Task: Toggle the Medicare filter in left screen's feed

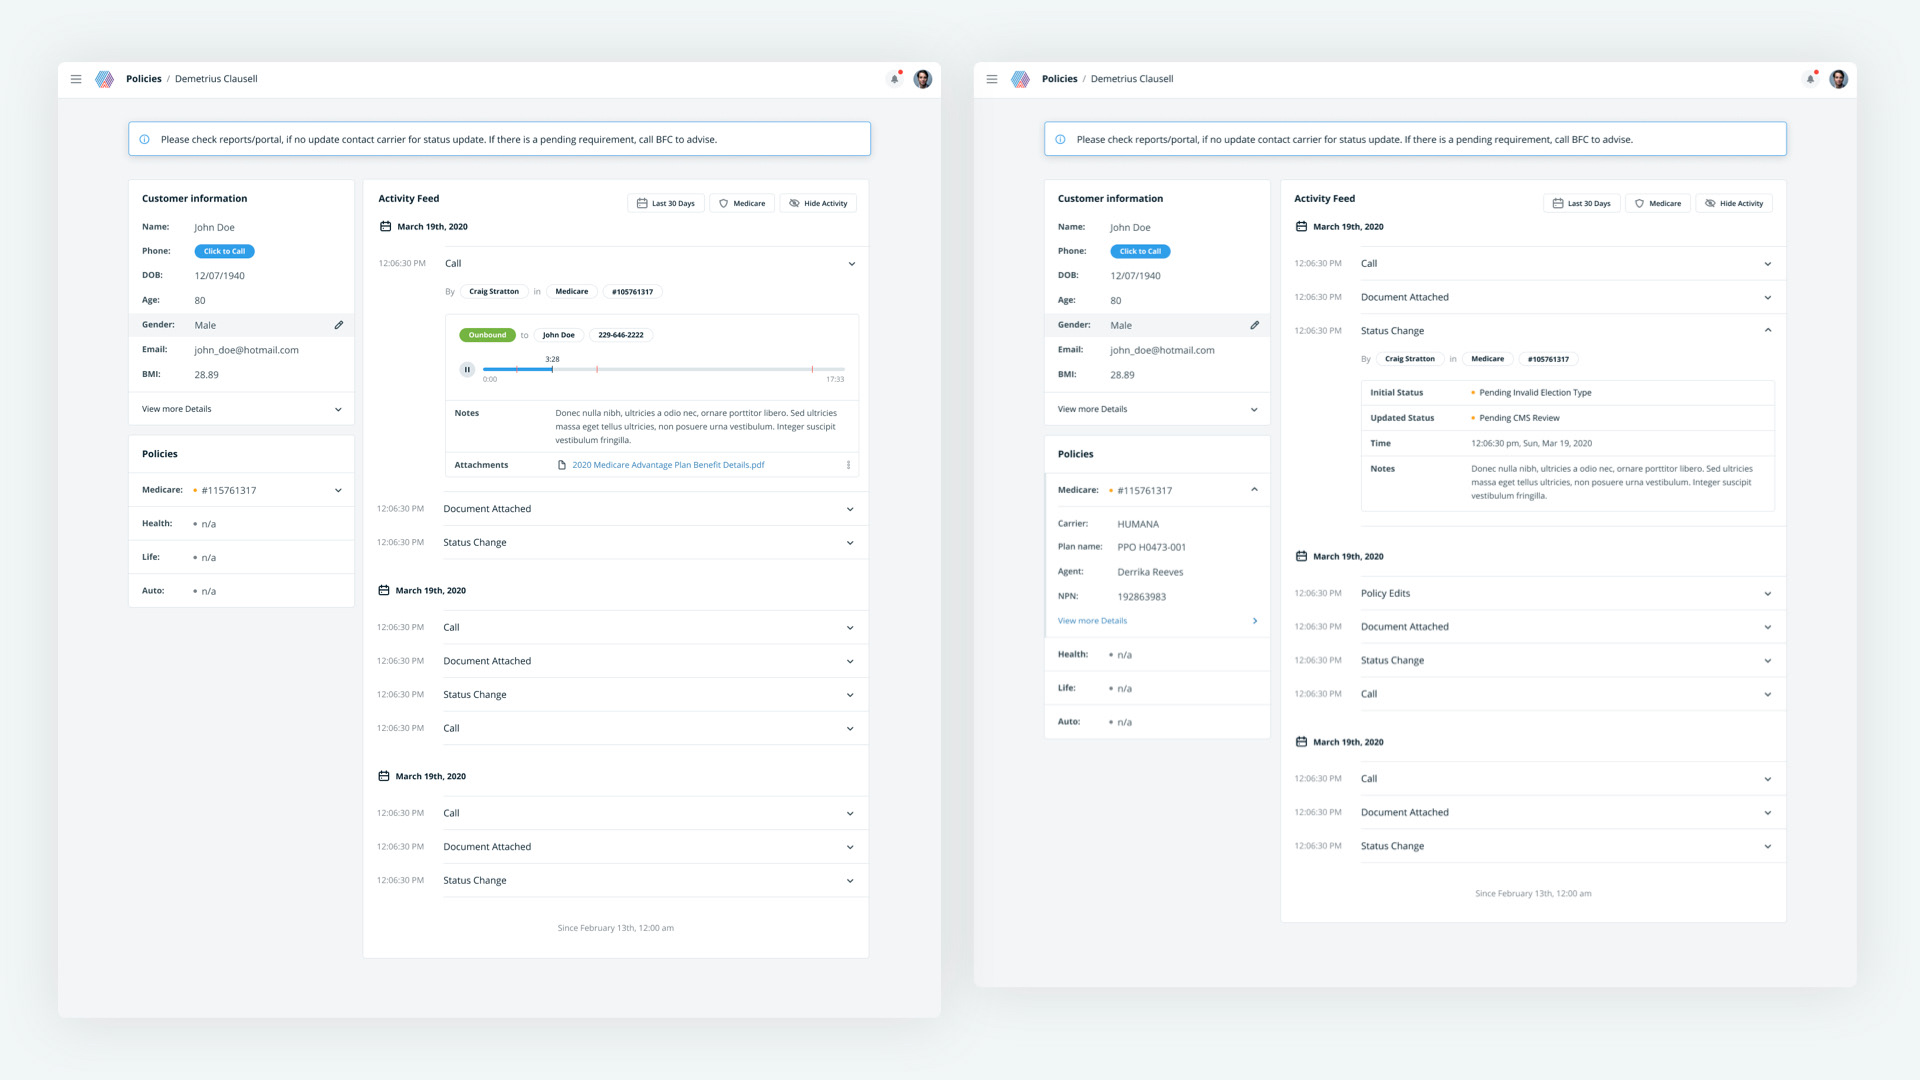Action: (742, 203)
